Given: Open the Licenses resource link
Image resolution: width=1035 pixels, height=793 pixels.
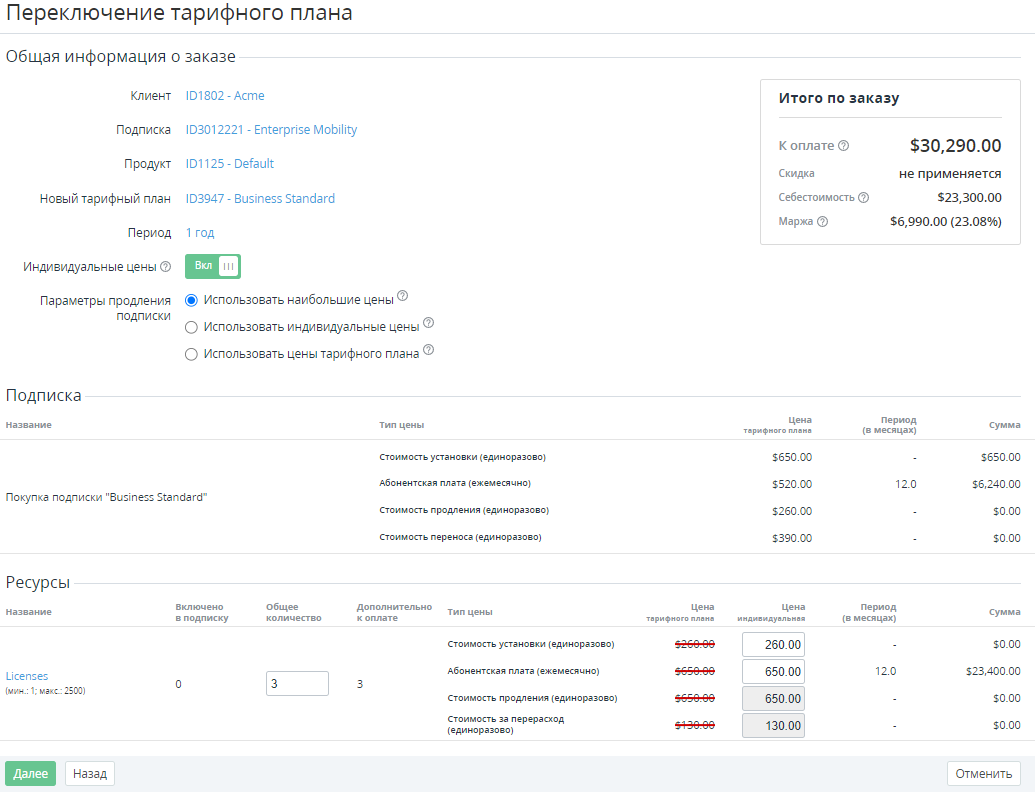Looking at the screenshot, I should click(x=27, y=676).
